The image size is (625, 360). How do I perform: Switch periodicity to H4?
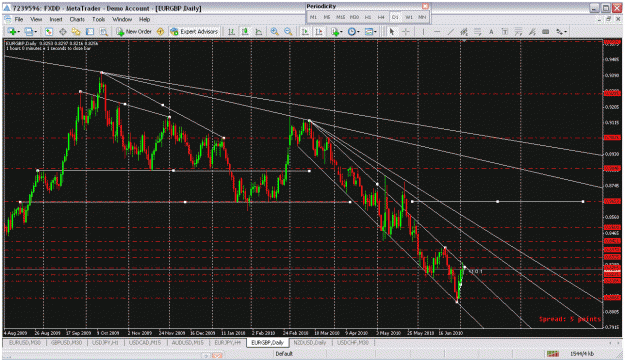[381, 17]
